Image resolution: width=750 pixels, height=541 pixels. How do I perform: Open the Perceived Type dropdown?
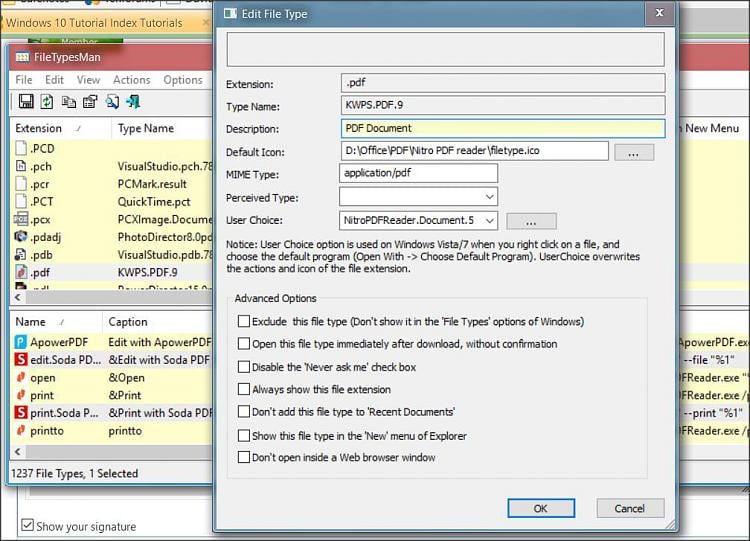(x=489, y=197)
